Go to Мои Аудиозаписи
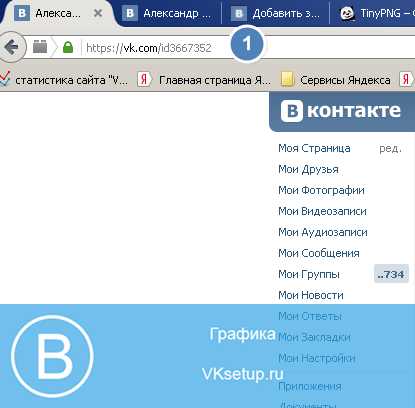415x408 pixels. coord(323,232)
